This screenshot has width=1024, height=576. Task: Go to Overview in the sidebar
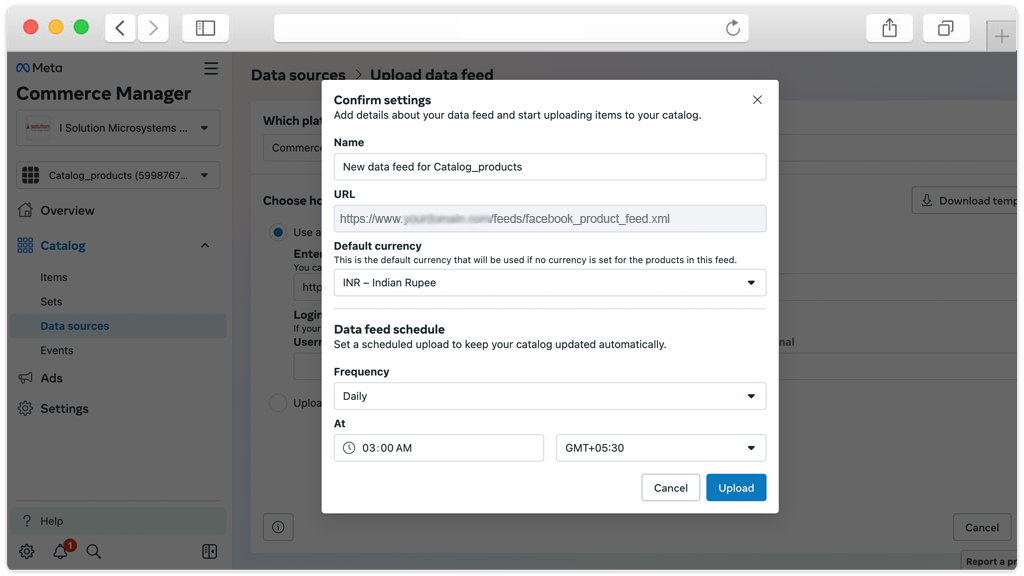pos(67,211)
